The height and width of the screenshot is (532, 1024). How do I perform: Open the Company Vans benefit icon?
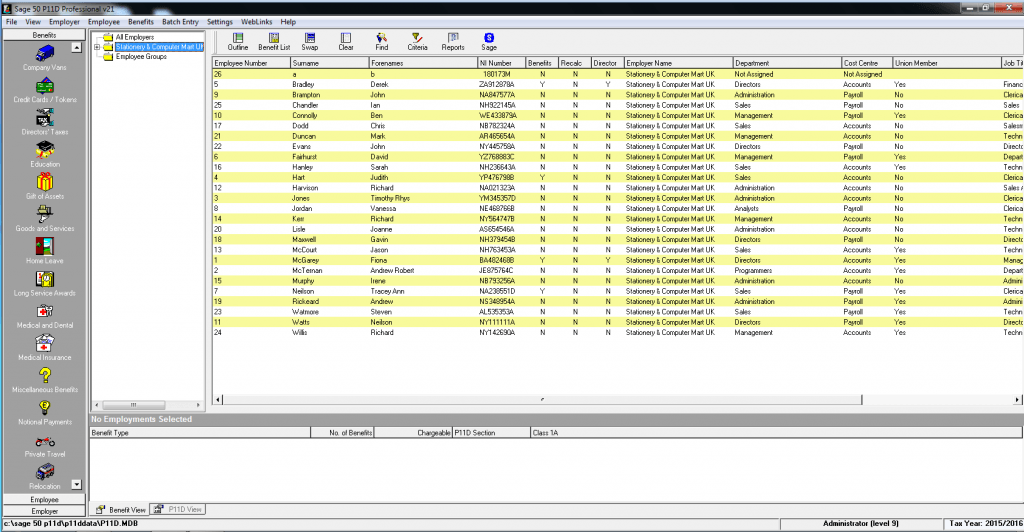(44, 54)
